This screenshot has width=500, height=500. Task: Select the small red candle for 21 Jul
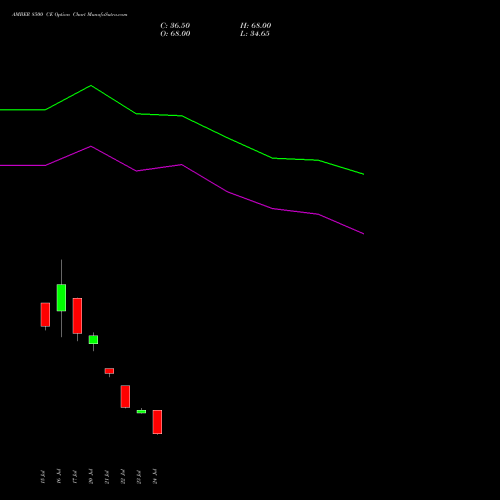109,371
